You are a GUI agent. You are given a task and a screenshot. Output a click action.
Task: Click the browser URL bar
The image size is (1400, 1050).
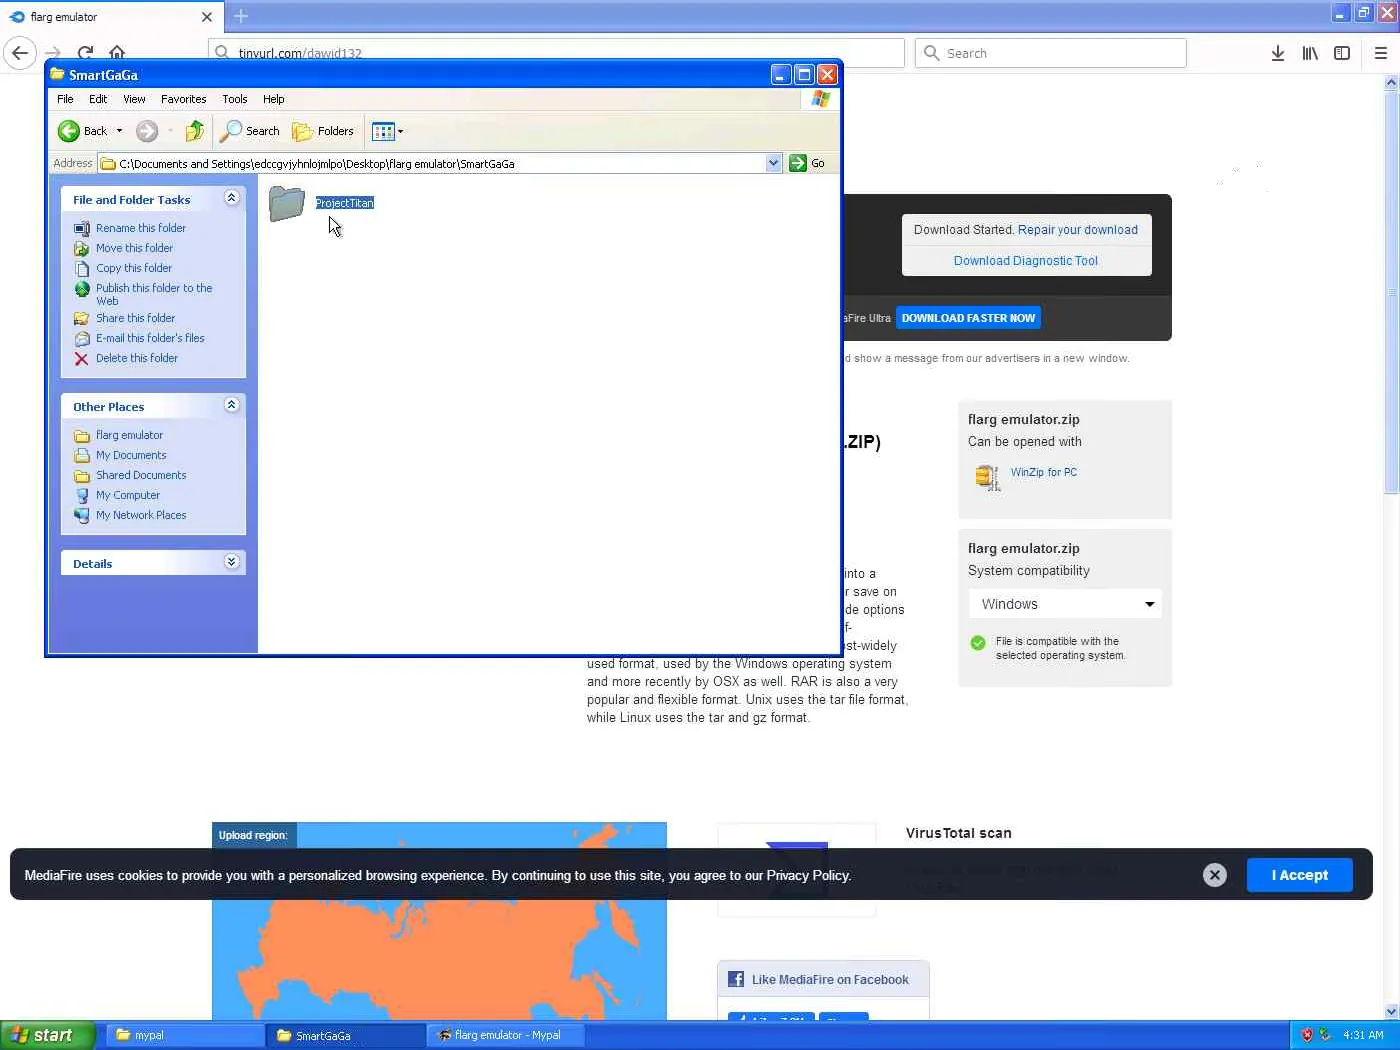click(x=556, y=53)
